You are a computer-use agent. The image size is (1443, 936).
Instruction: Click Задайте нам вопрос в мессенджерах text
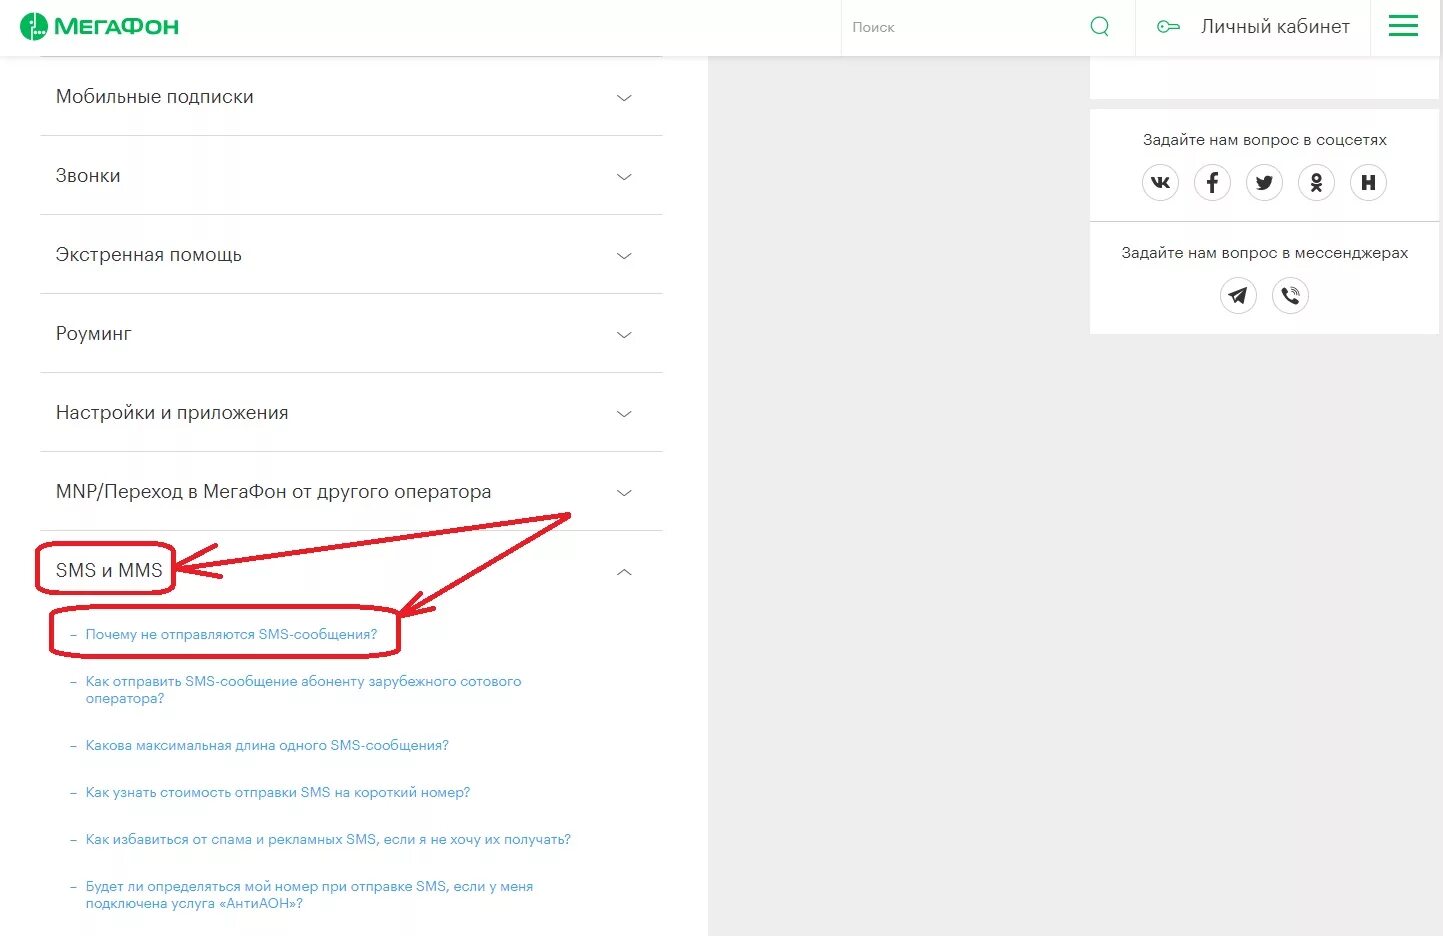tap(1265, 253)
